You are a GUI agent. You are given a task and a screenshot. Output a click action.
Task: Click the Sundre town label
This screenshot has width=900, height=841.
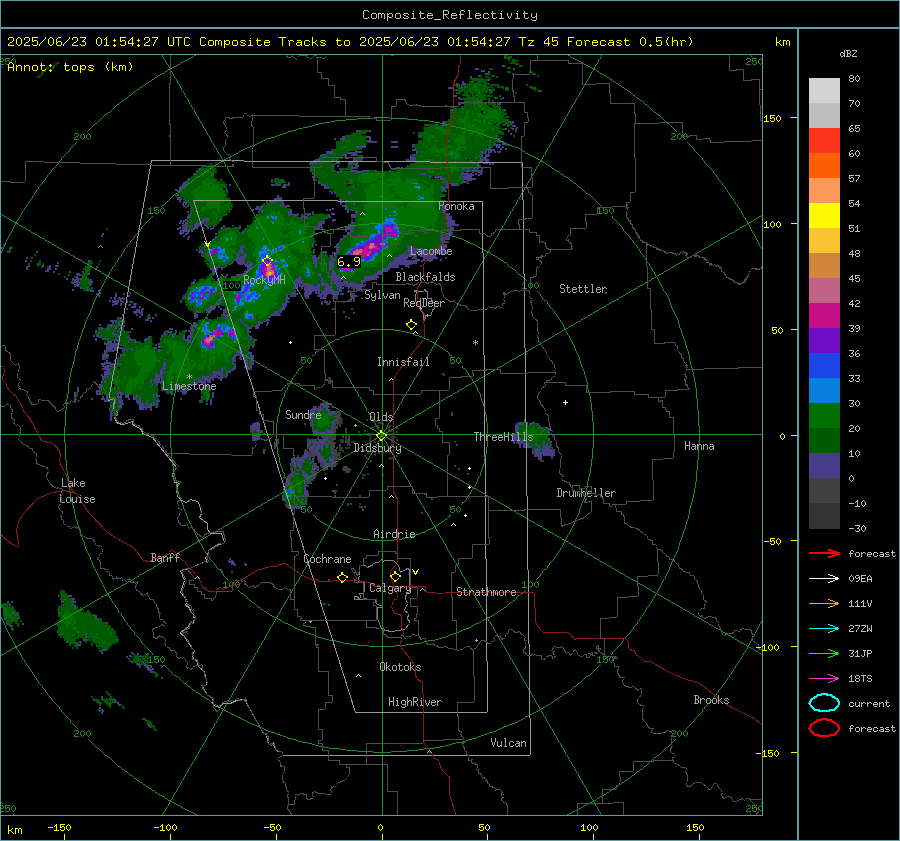tap(303, 414)
